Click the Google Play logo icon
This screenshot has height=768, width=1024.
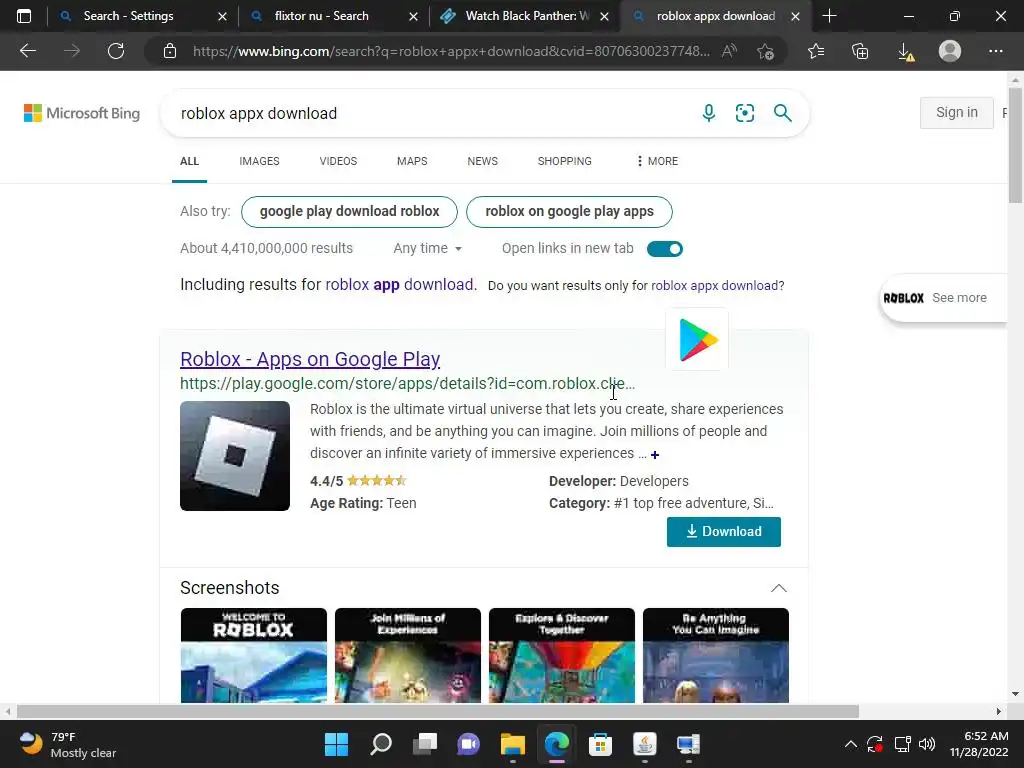[x=697, y=340]
